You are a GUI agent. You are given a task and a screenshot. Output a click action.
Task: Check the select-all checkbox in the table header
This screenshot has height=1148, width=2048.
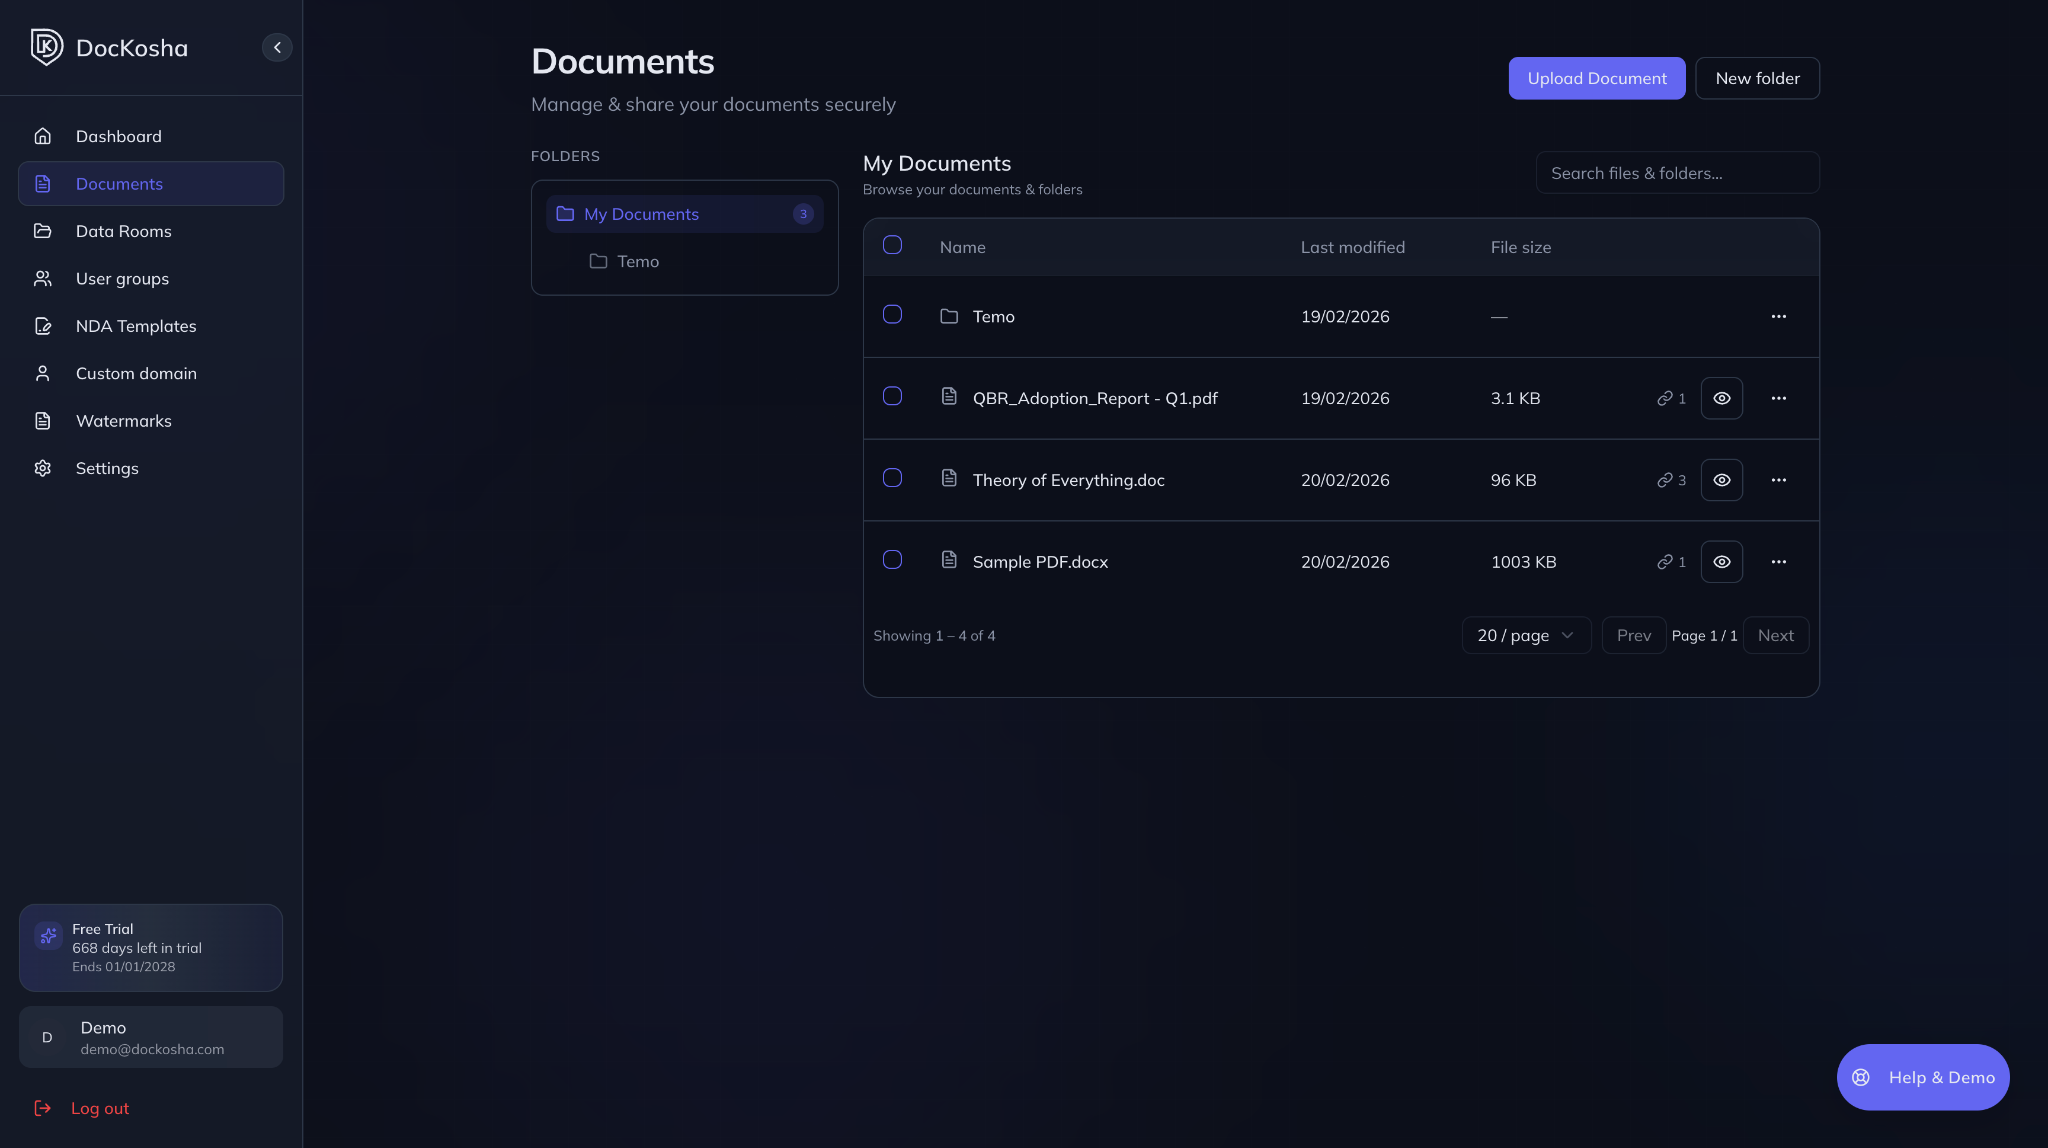pyautogui.click(x=892, y=245)
